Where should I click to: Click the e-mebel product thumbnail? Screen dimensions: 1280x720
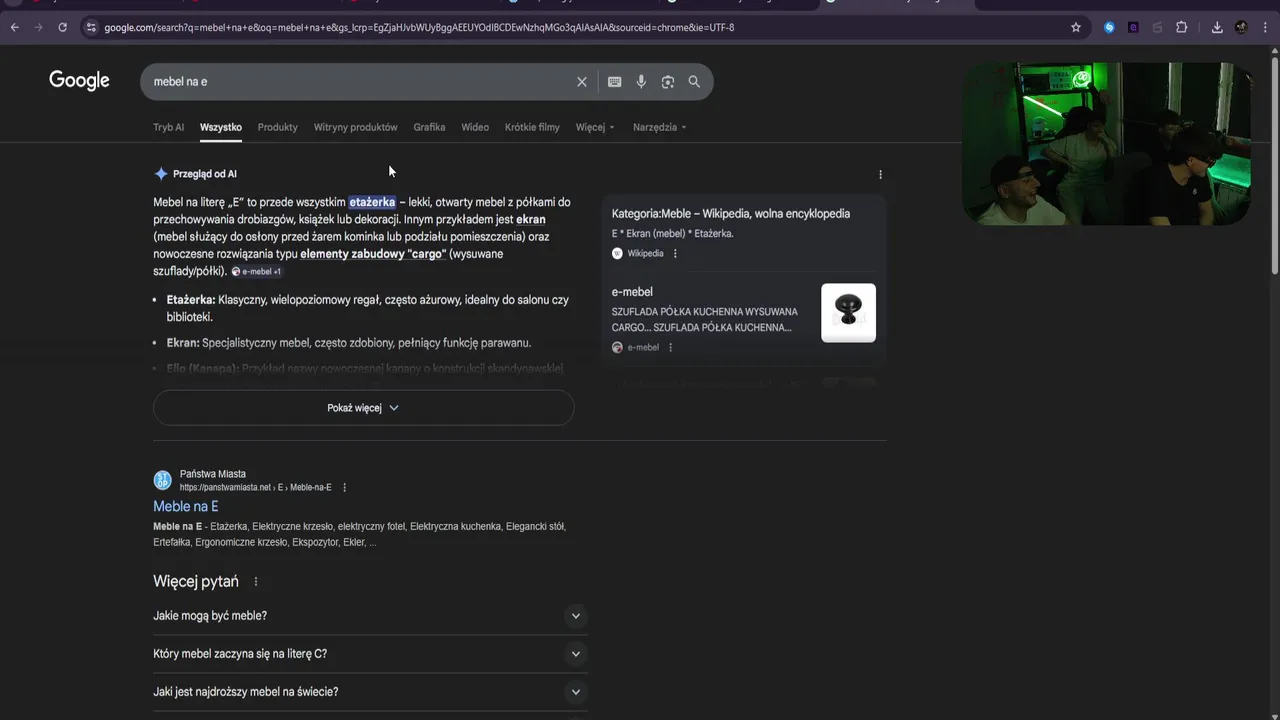click(848, 313)
